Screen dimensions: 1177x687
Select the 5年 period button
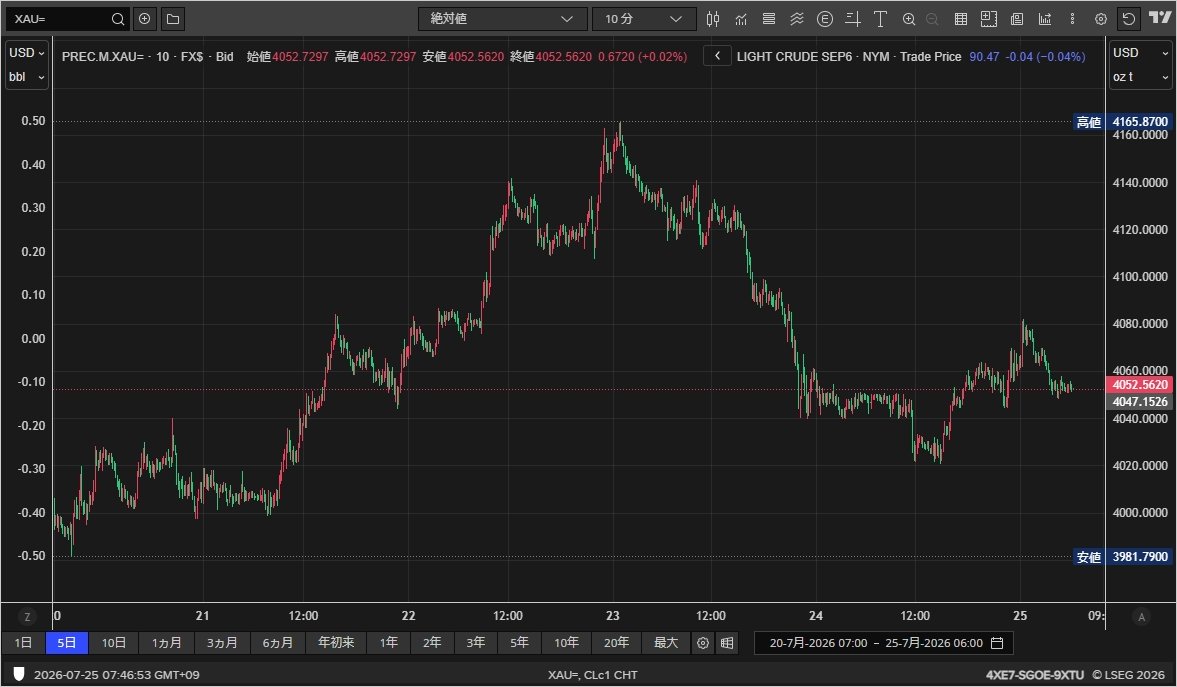(x=519, y=643)
